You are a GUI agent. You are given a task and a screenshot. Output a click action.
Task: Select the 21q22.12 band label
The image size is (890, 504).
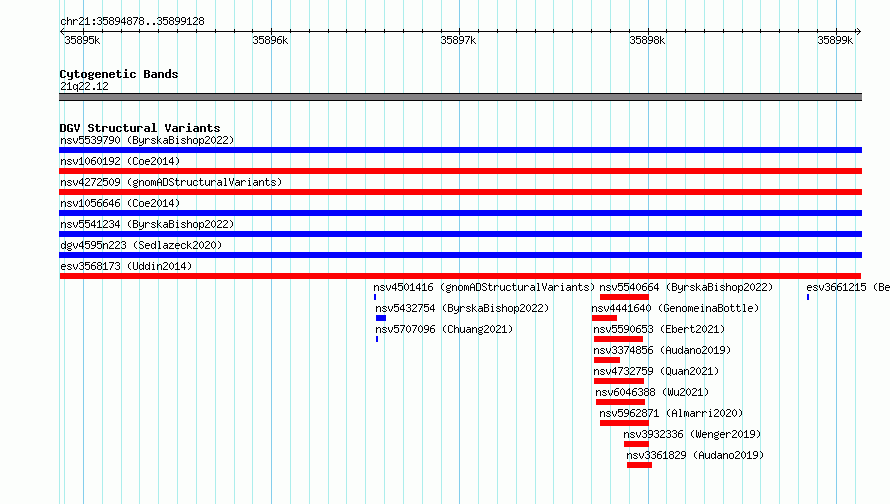click(x=84, y=86)
